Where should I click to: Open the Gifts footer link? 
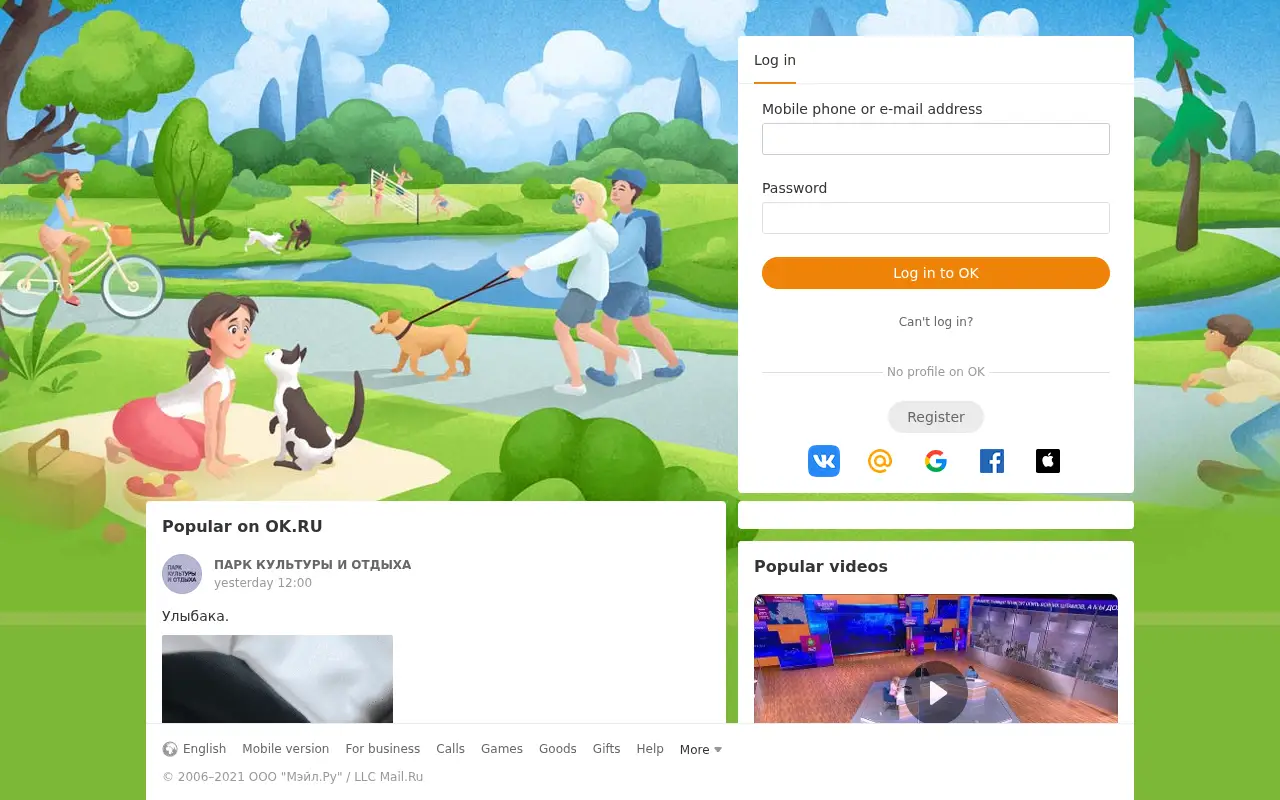click(606, 749)
